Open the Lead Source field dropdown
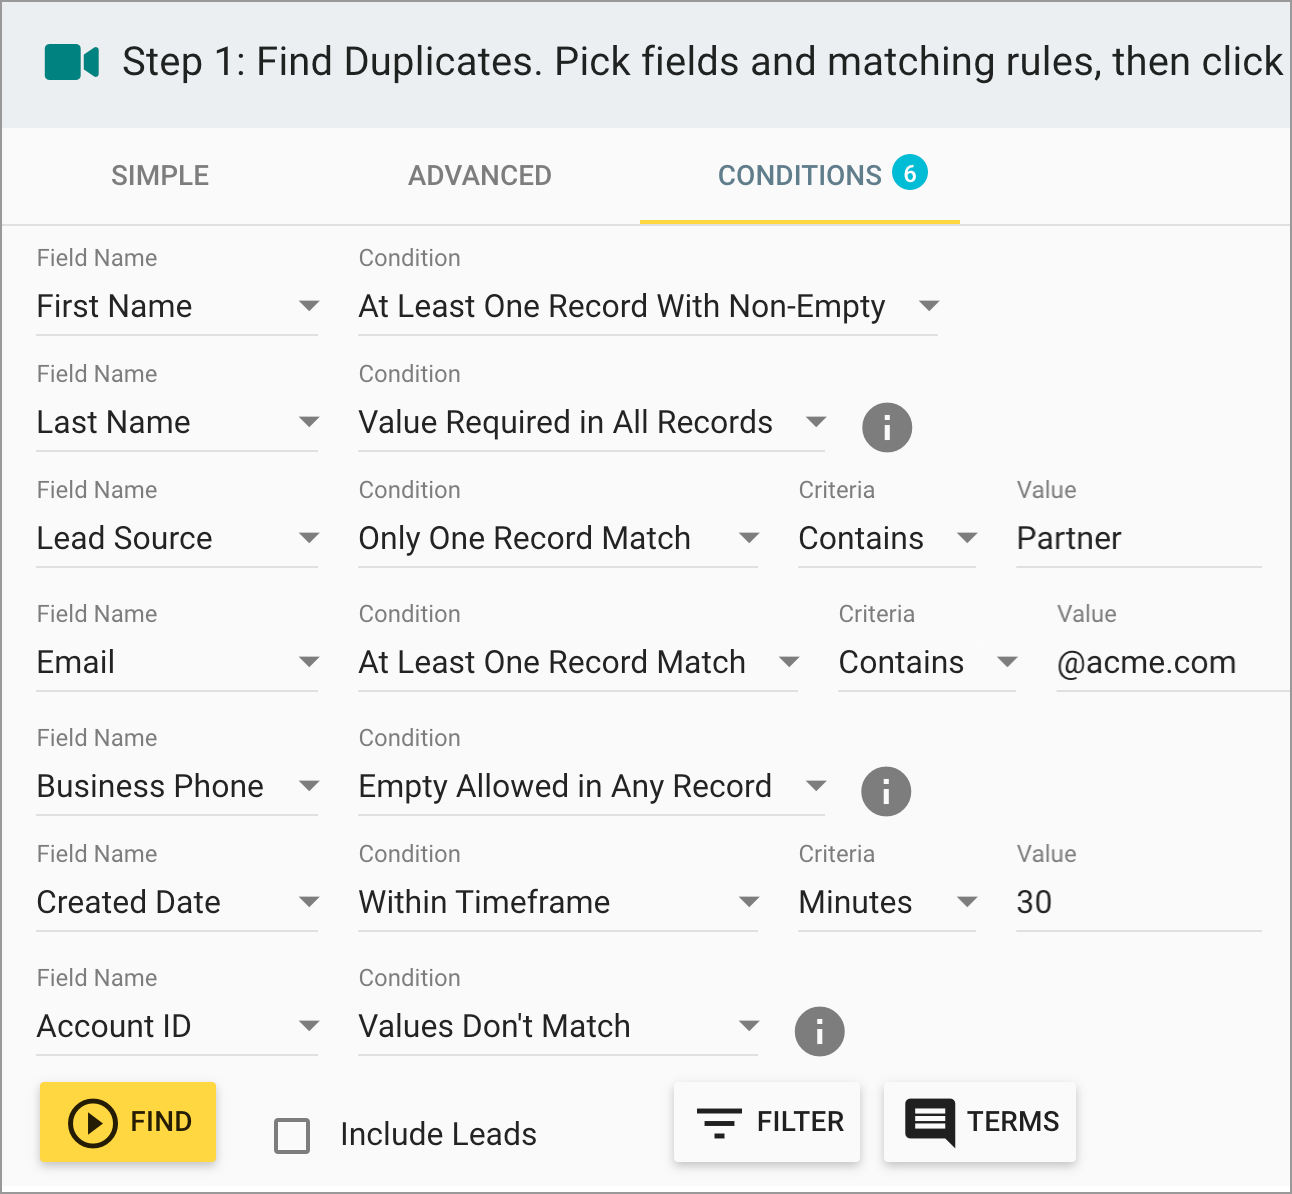The image size is (1292, 1194). [x=177, y=538]
